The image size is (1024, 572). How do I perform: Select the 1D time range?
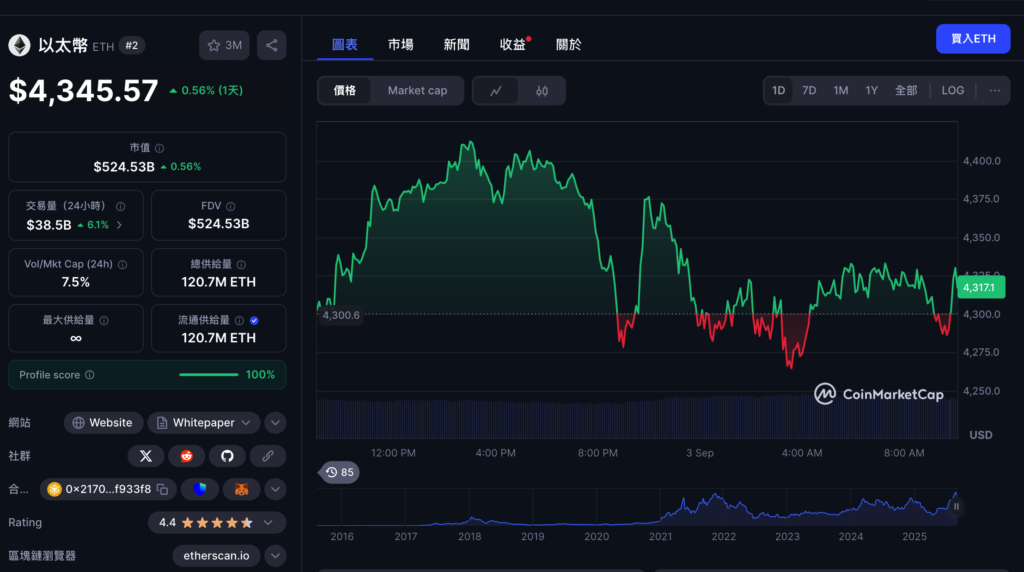[x=778, y=91]
